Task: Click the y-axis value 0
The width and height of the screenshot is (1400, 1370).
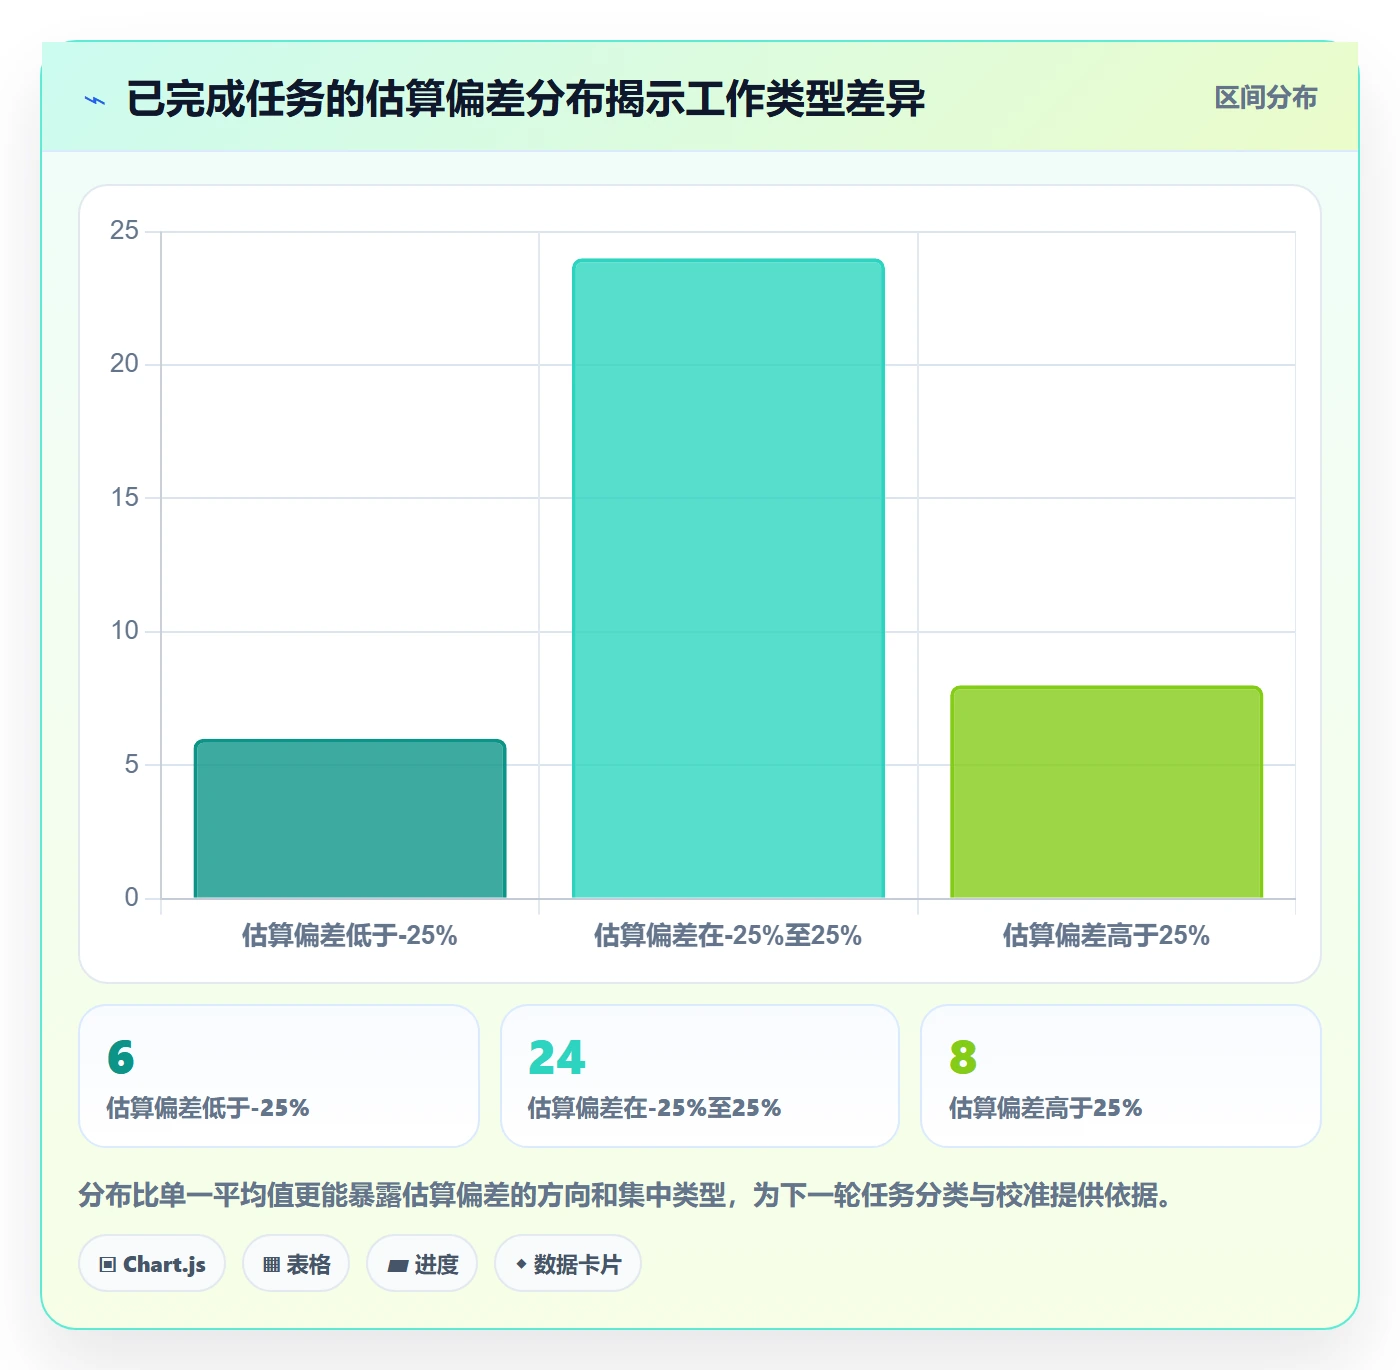Action: point(132,897)
